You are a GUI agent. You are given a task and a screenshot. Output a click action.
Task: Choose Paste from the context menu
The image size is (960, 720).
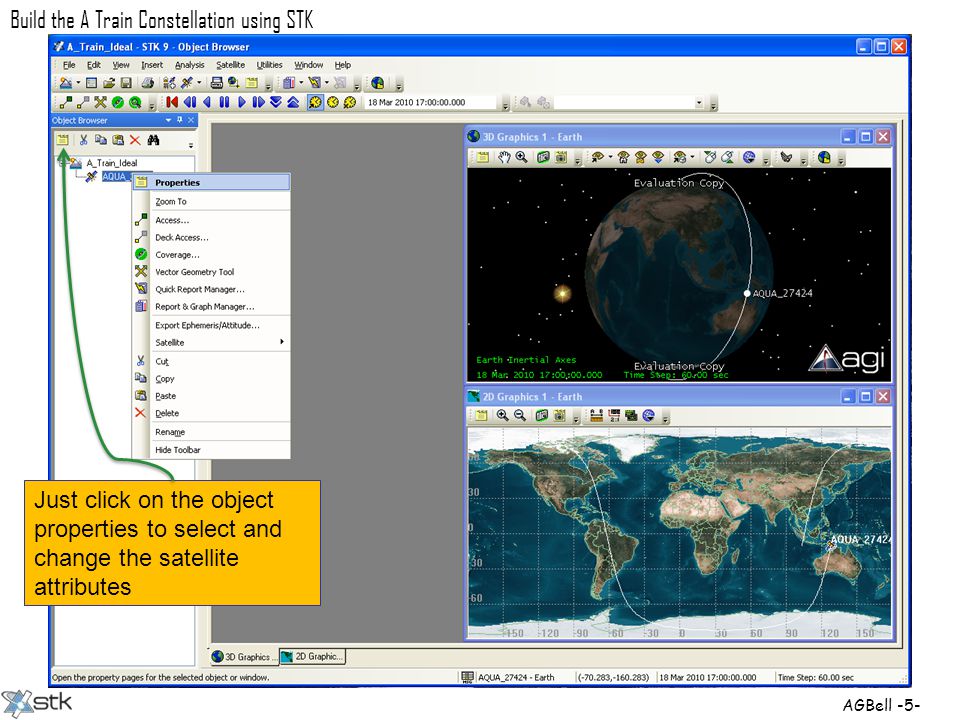pyautogui.click(x=212, y=396)
